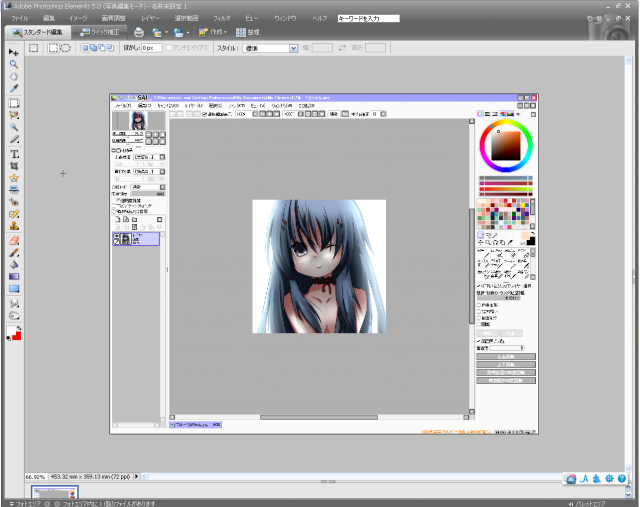The height and width of the screenshot is (507, 640).
Task: Select the Rectangular Marquee tool in the toolbox
Action: click(x=14, y=103)
